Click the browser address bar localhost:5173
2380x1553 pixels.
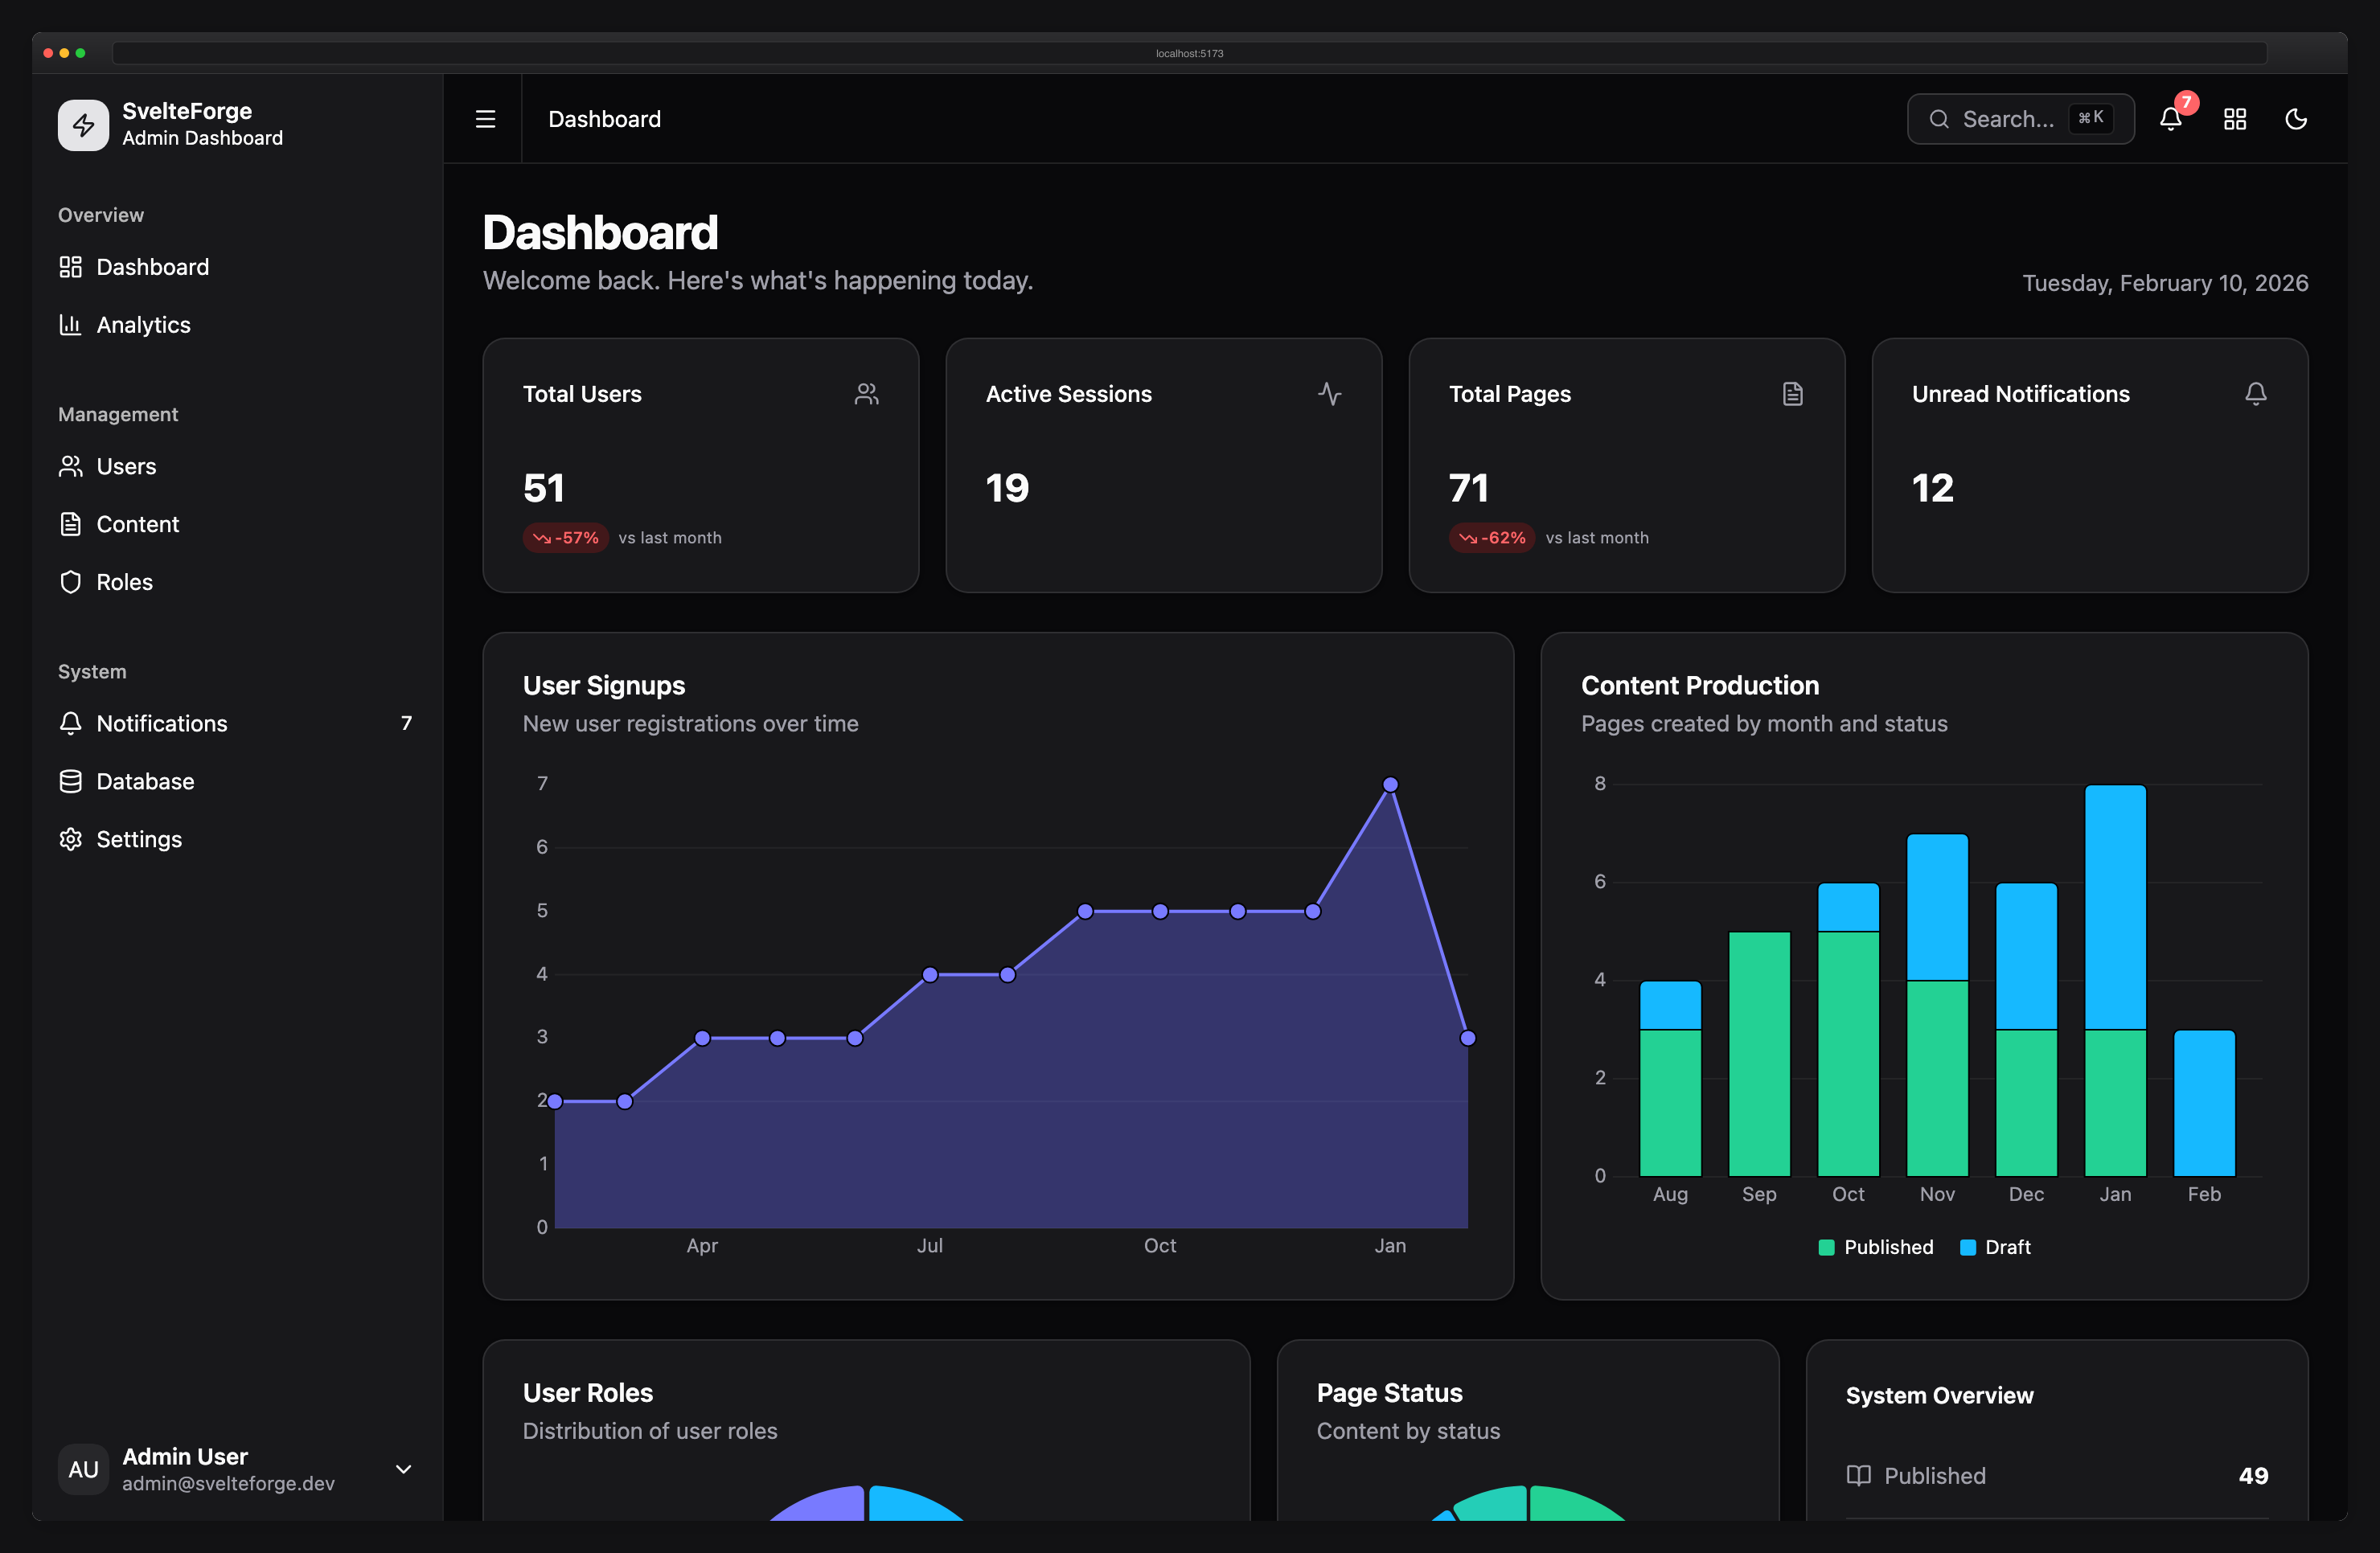point(1189,53)
